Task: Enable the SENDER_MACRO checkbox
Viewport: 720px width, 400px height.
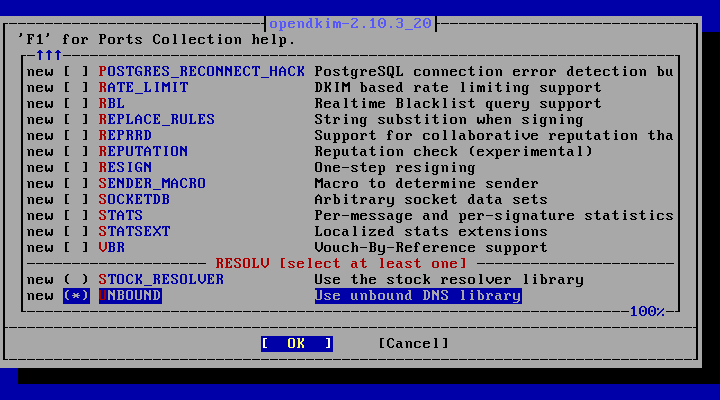Action: pos(76,184)
